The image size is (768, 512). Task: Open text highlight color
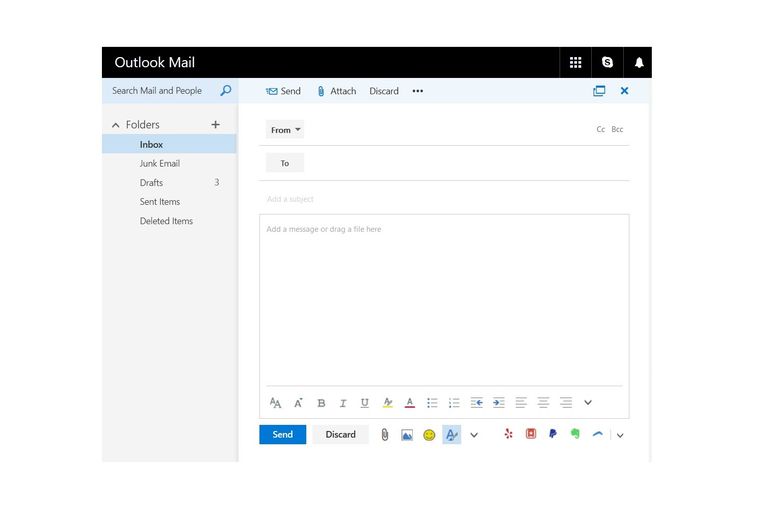pos(387,403)
